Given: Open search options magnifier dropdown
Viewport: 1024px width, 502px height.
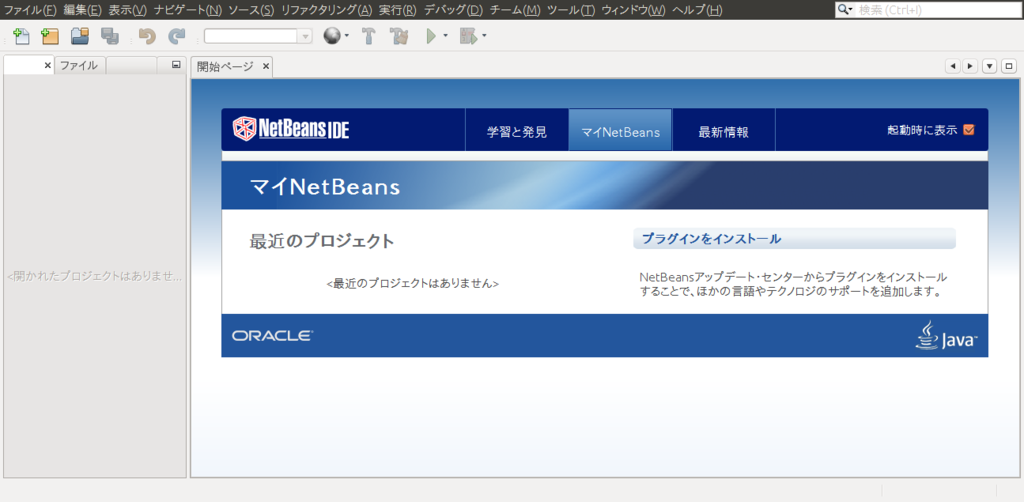Looking at the screenshot, I should (846, 10).
